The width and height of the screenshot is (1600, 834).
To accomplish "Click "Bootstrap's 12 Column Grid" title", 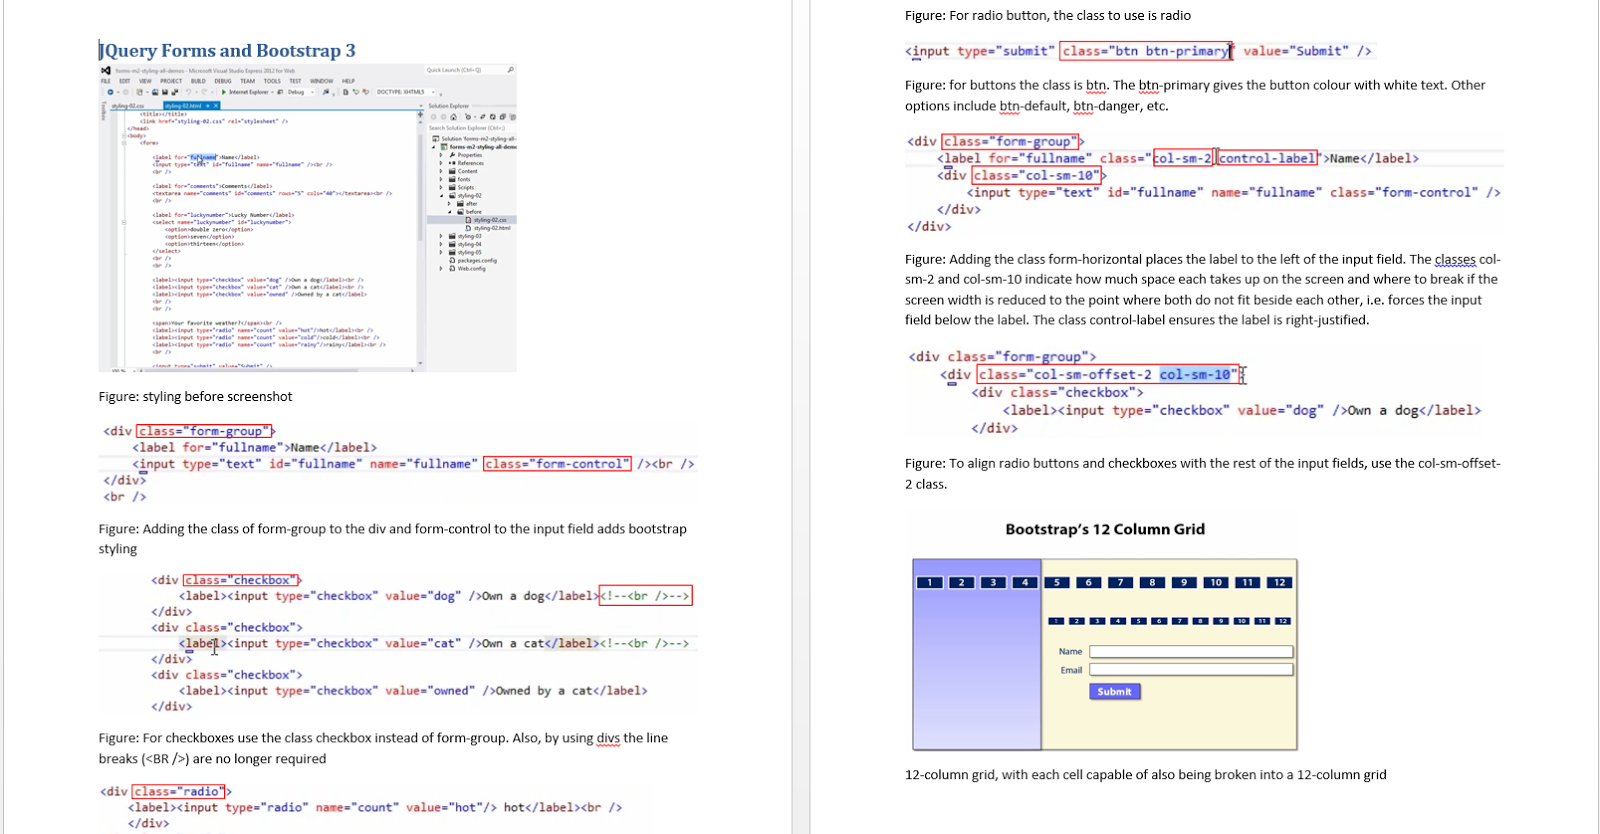I will pyautogui.click(x=1105, y=529).
